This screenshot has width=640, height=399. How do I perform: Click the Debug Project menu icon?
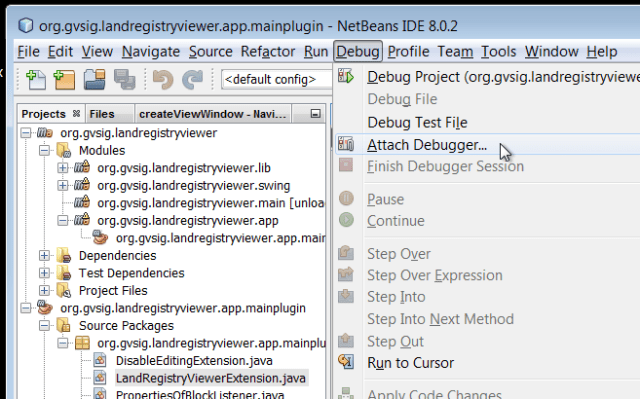(x=346, y=76)
